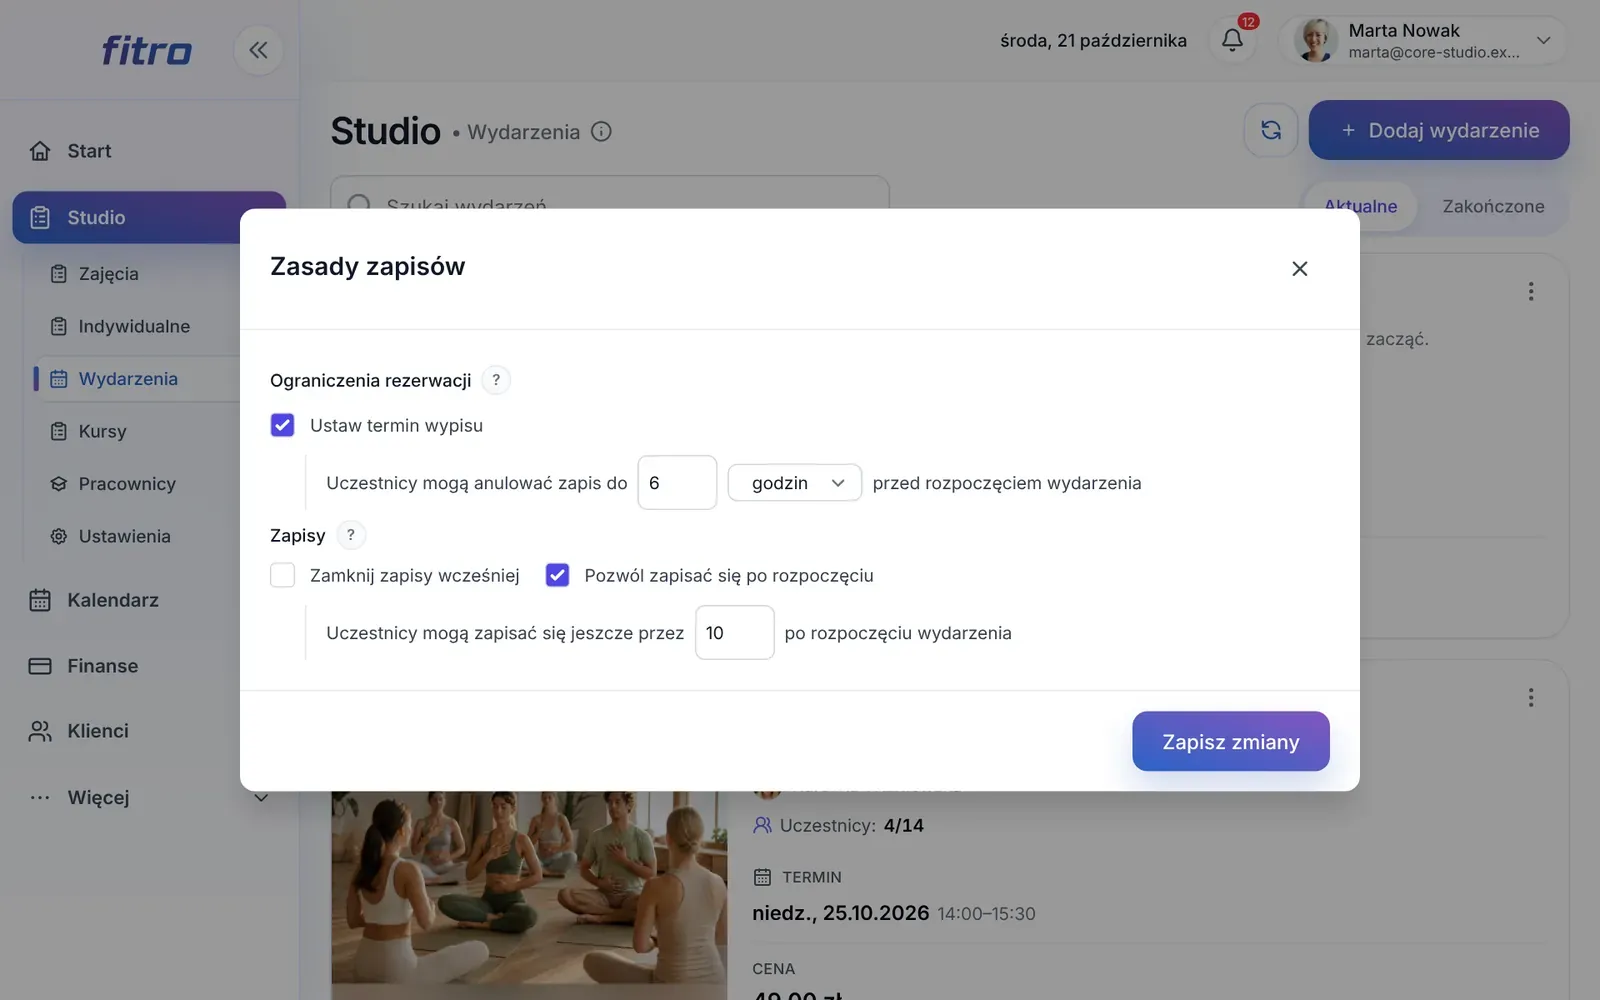Open three-dot menu of second event card
This screenshot has width=1600, height=1000.
[1531, 697]
